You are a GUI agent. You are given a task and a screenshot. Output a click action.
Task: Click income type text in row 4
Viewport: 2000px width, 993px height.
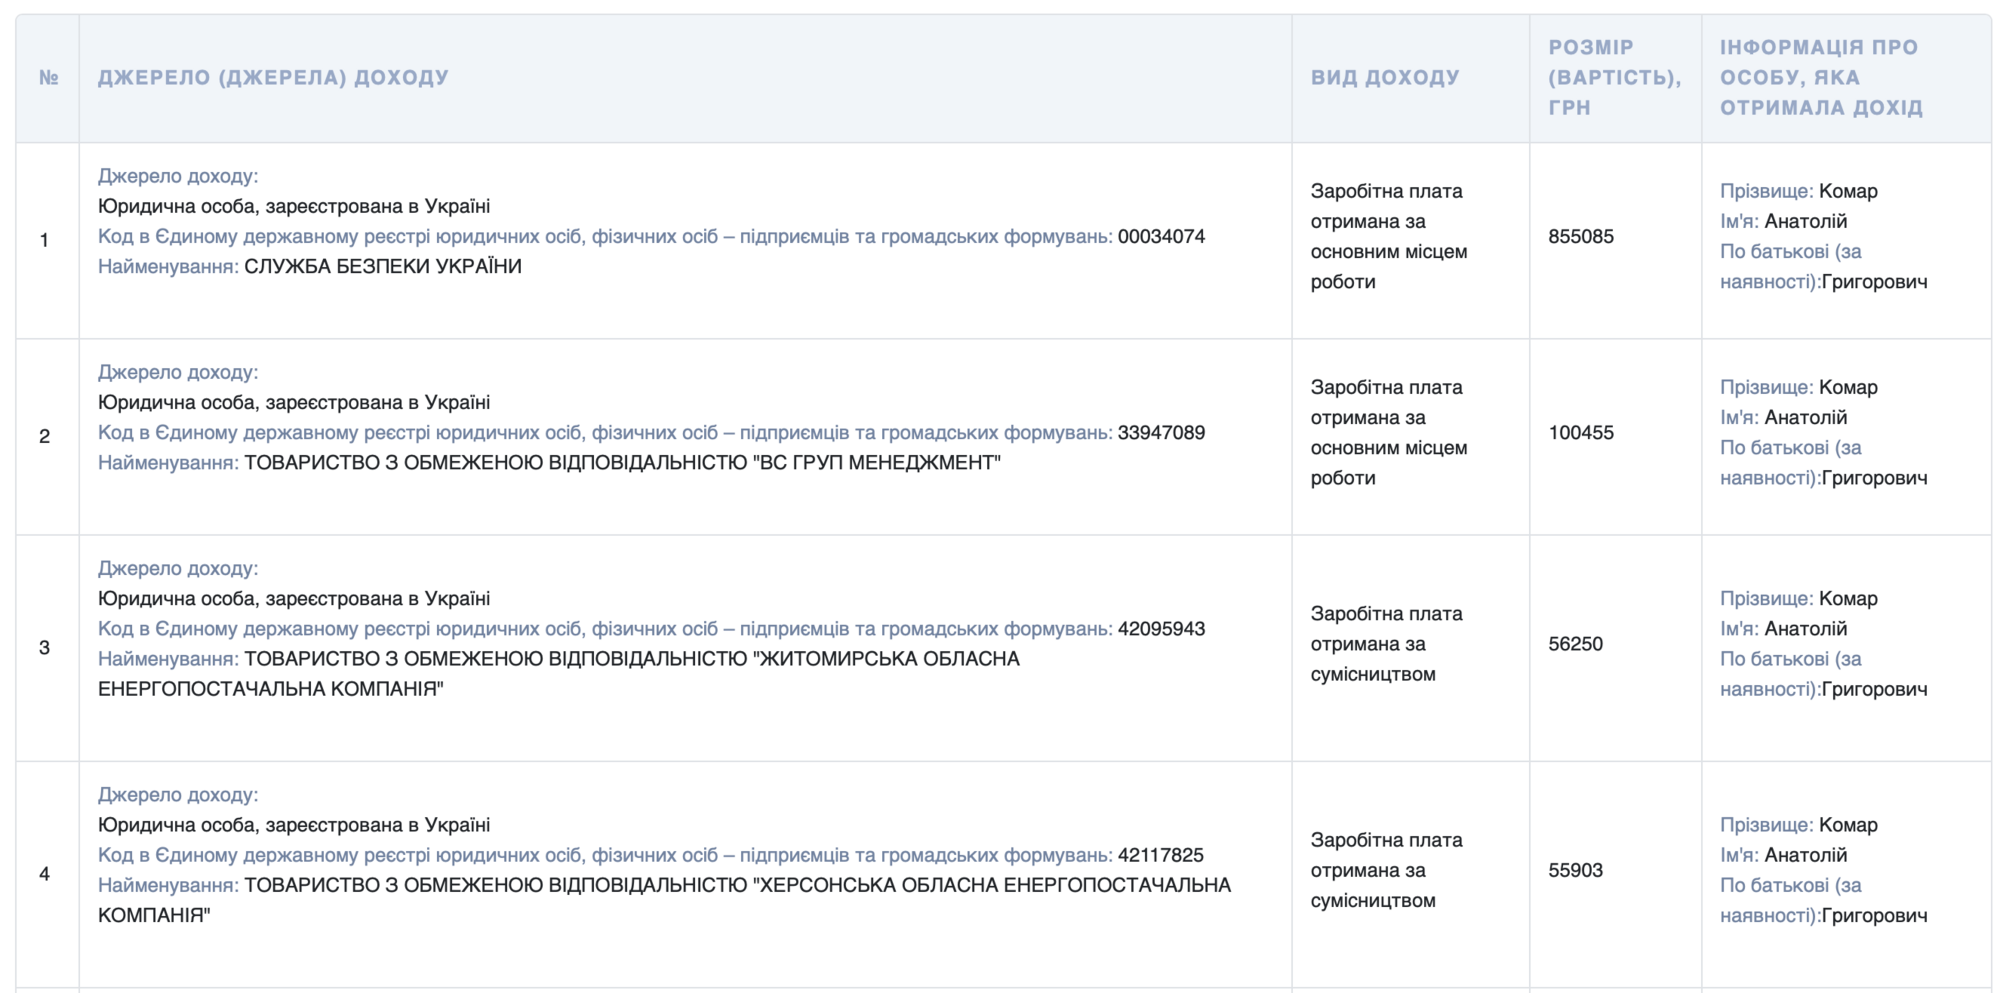pos(1385,871)
